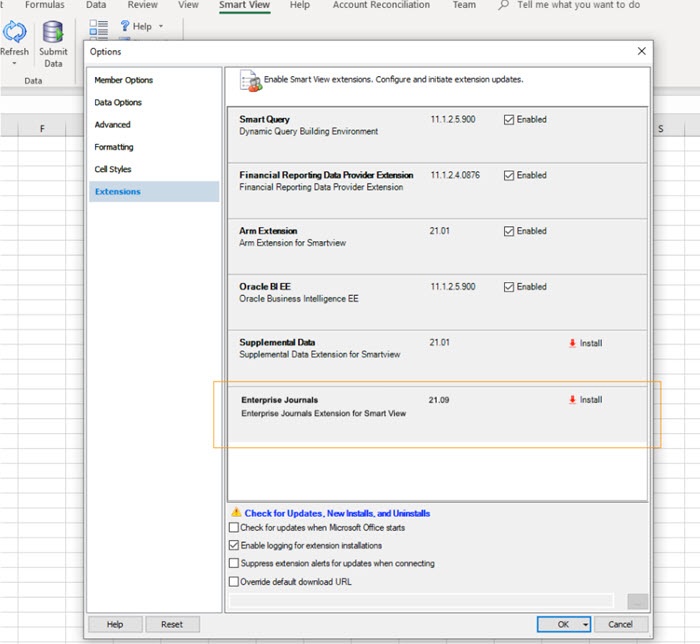The image size is (700, 644).
Task: Expand the Help dropdown arrow in ribbon
Action: [161, 26]
